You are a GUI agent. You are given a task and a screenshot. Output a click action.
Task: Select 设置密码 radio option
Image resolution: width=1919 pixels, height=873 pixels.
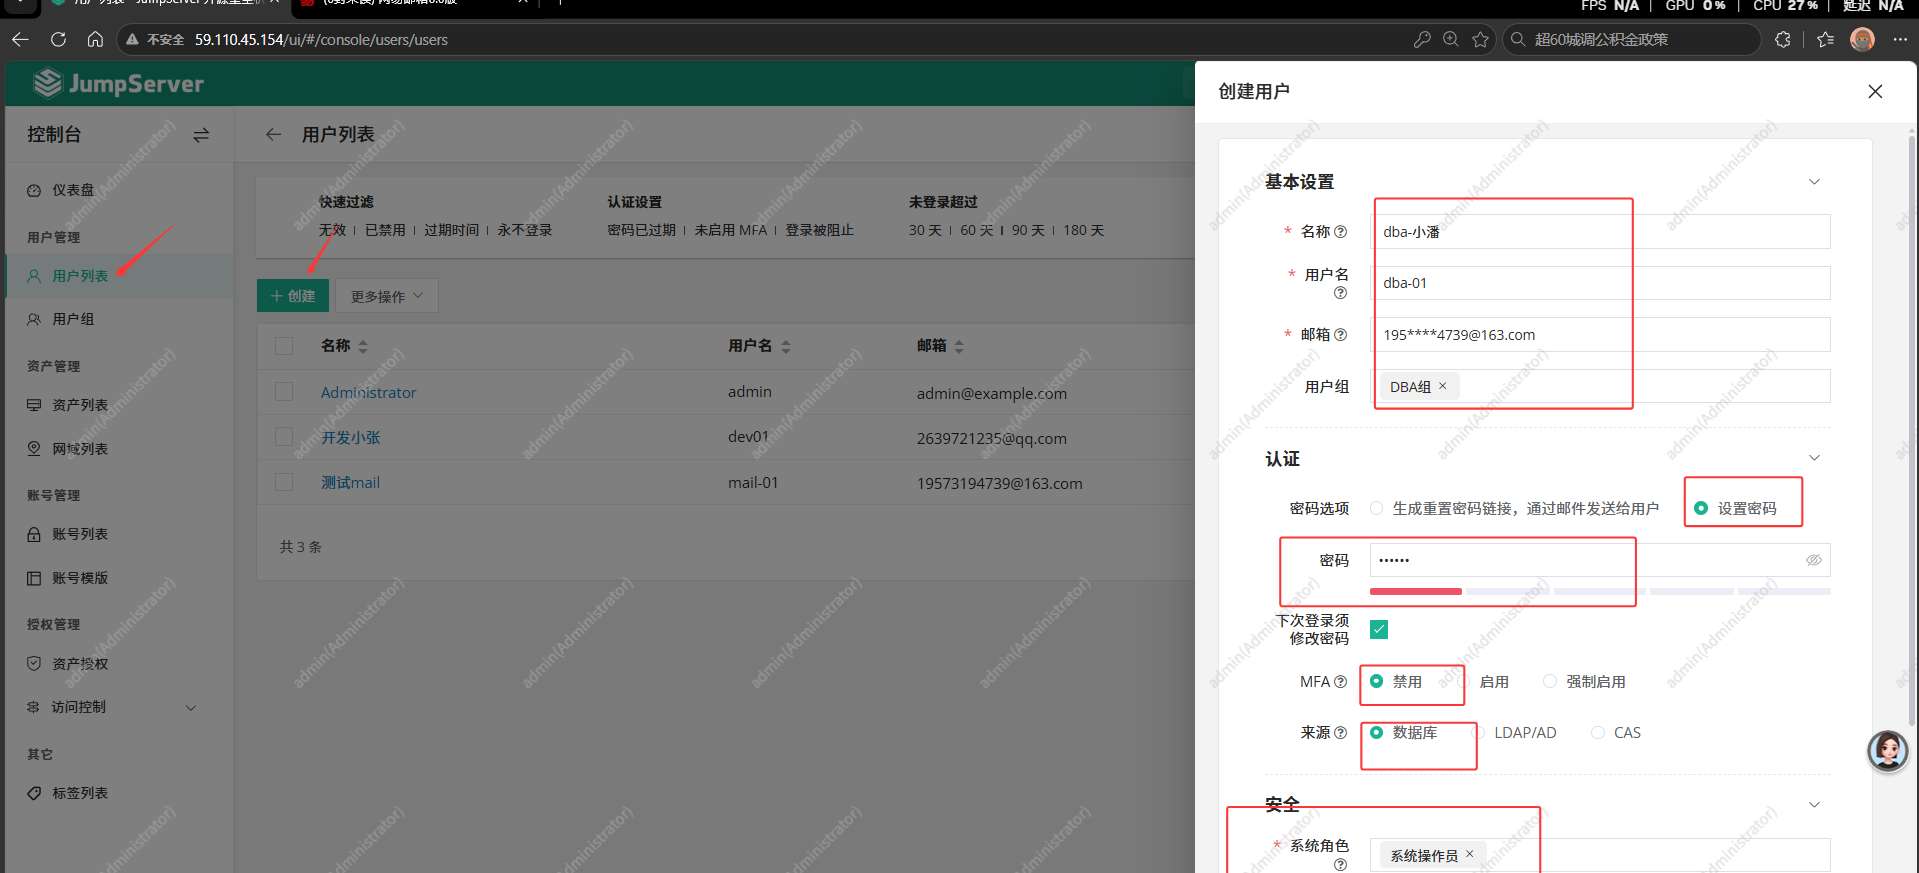1701,508
